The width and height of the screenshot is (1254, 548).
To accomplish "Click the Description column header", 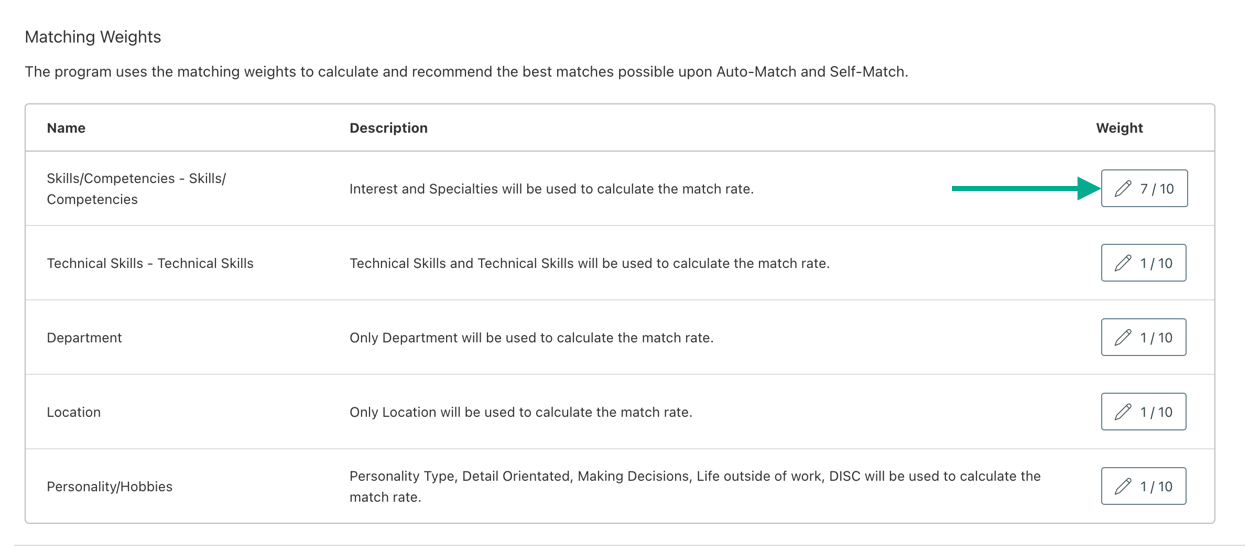I will pos(388,128).
